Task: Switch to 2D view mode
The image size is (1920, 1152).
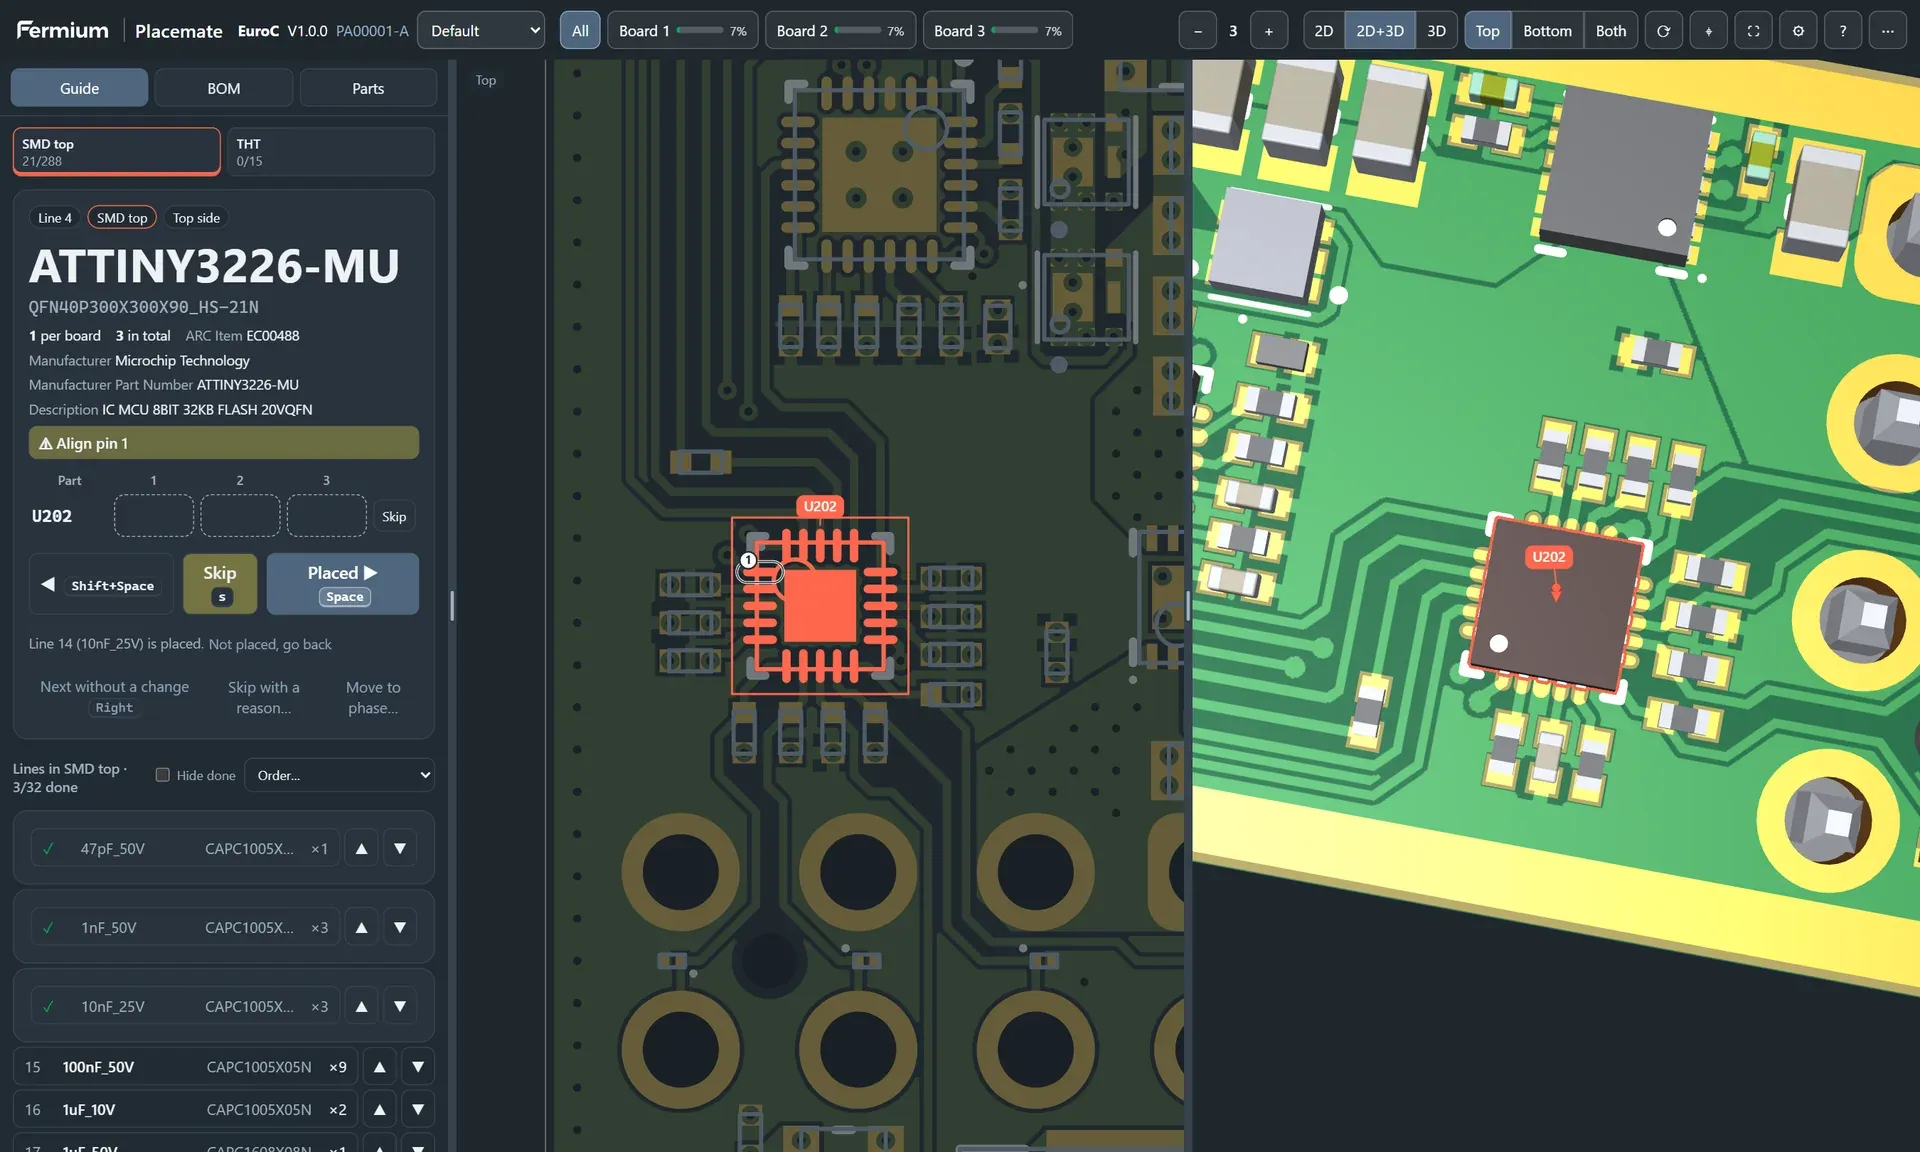Action: [x=1323, y=31]
